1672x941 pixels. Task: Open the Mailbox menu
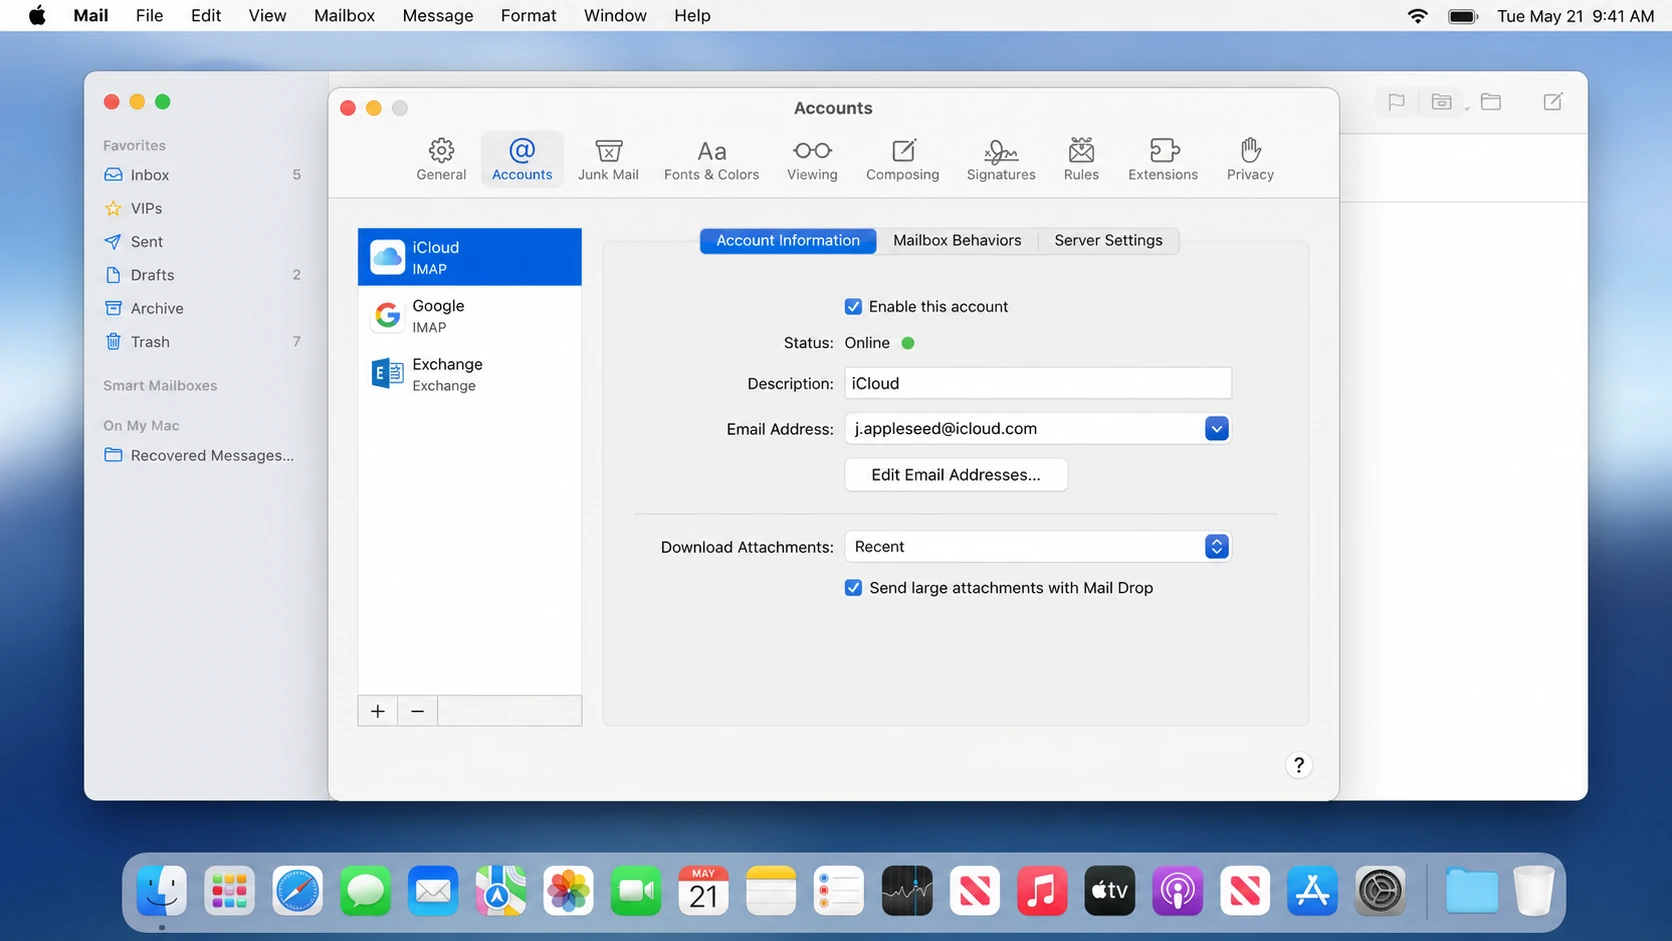coord(344,15)
